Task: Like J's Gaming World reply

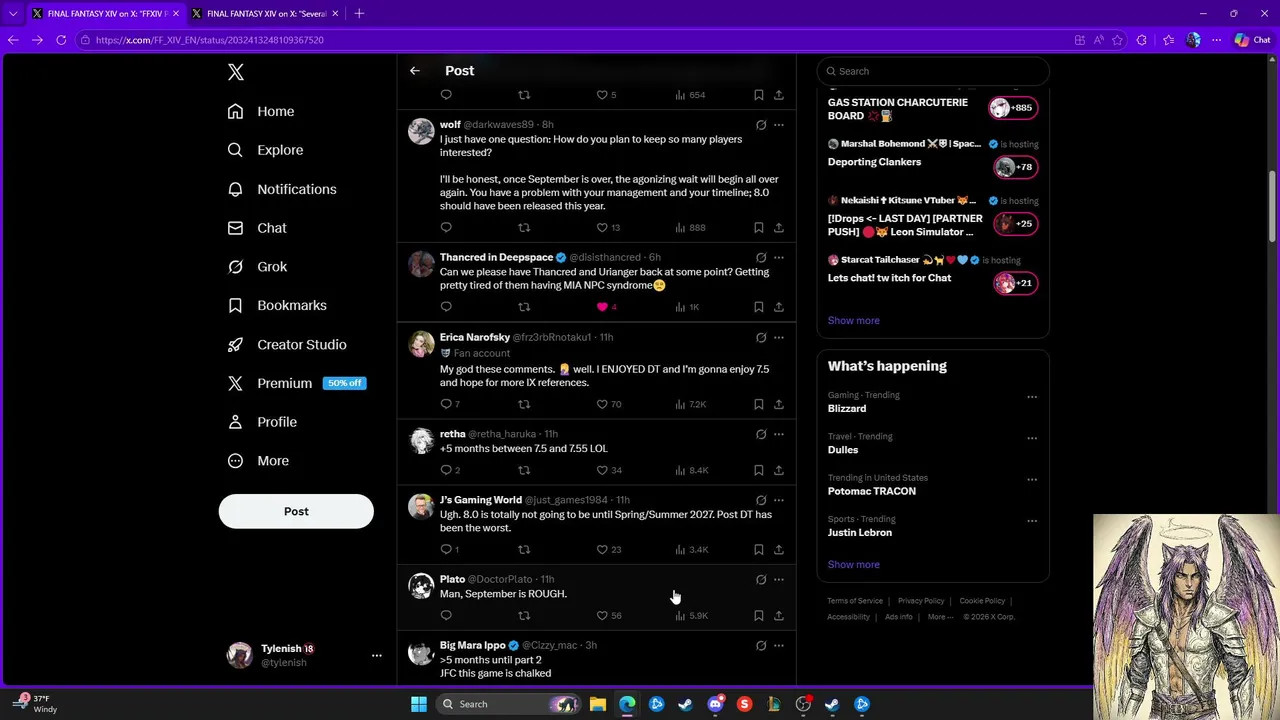Action: point(608,550)
